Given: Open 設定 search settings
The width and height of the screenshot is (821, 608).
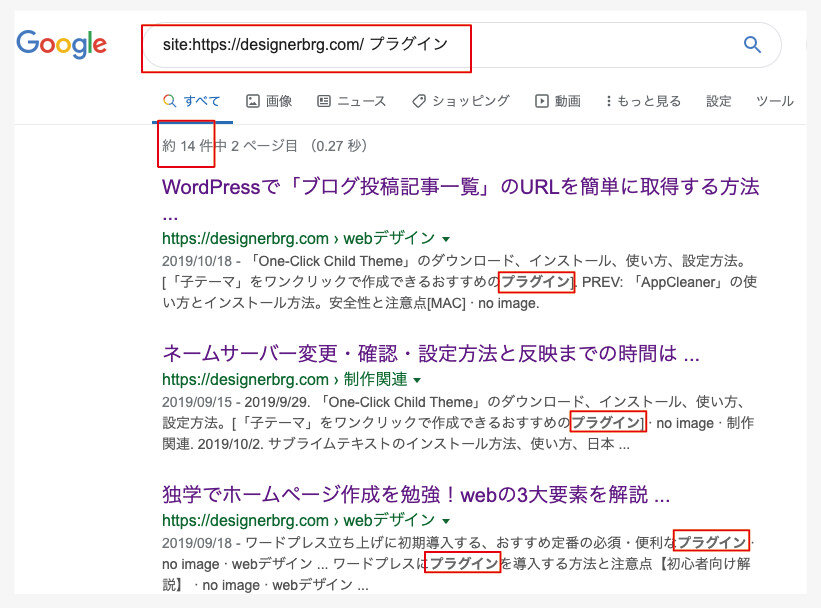Looking at the screenshot, I should point(718,101).
